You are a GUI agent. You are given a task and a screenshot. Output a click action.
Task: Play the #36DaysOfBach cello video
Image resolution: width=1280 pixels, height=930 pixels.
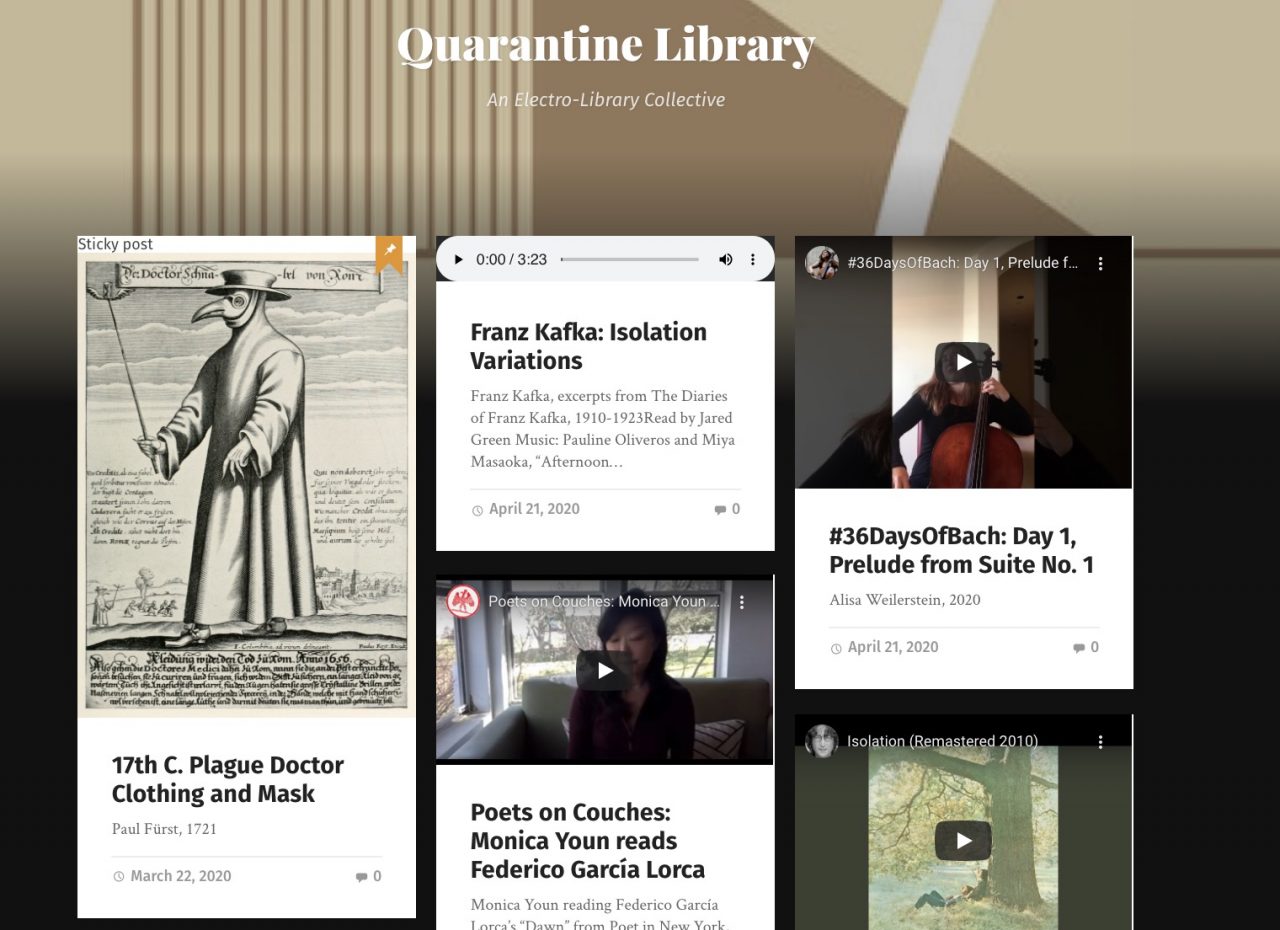click(x=963, y=362)
